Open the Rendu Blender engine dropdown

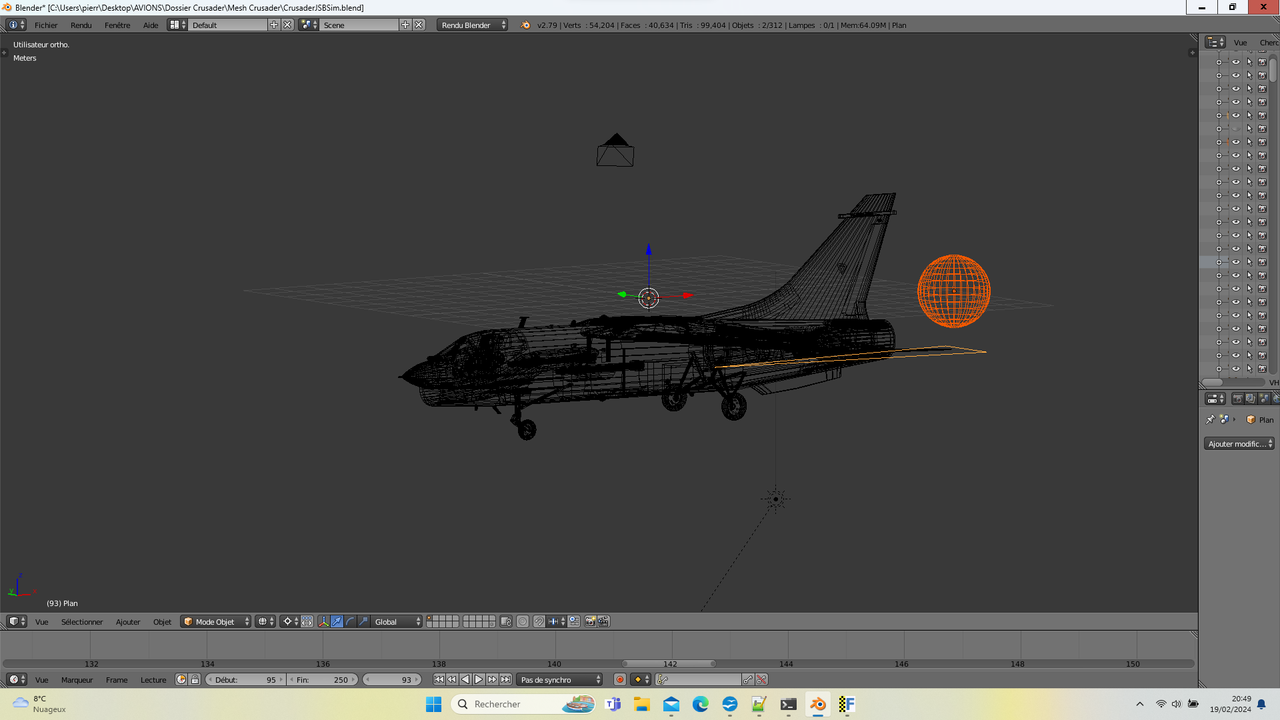pos(472,24)
